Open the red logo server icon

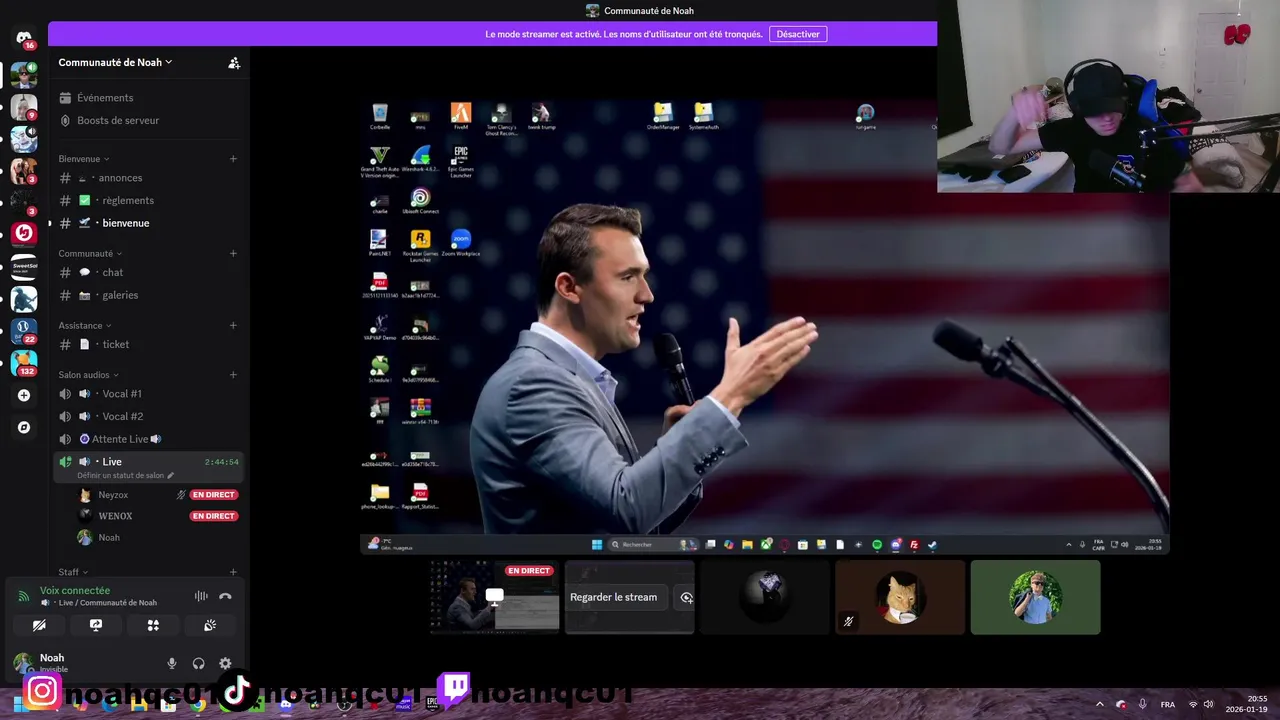tap(24, 233)
